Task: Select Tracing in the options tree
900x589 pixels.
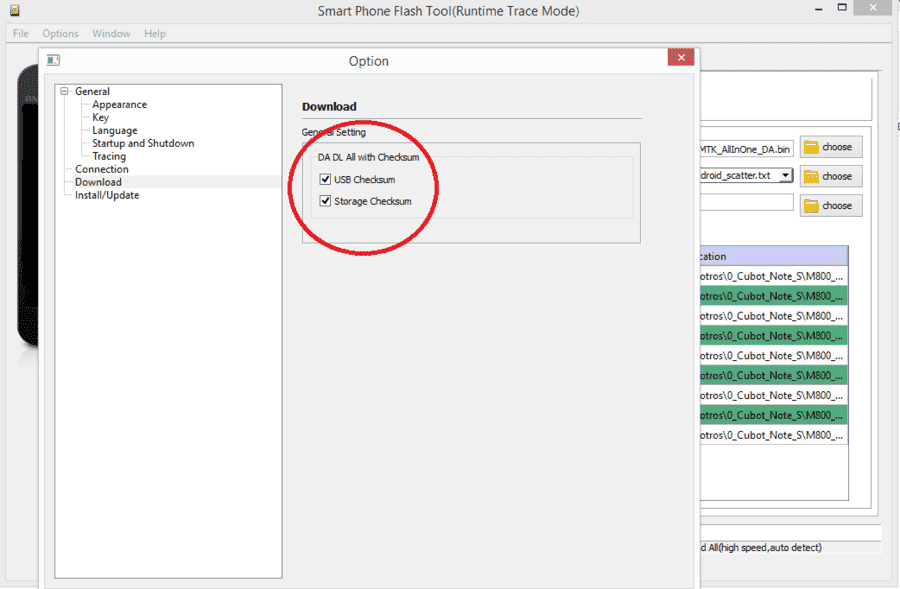Action: 109,156
